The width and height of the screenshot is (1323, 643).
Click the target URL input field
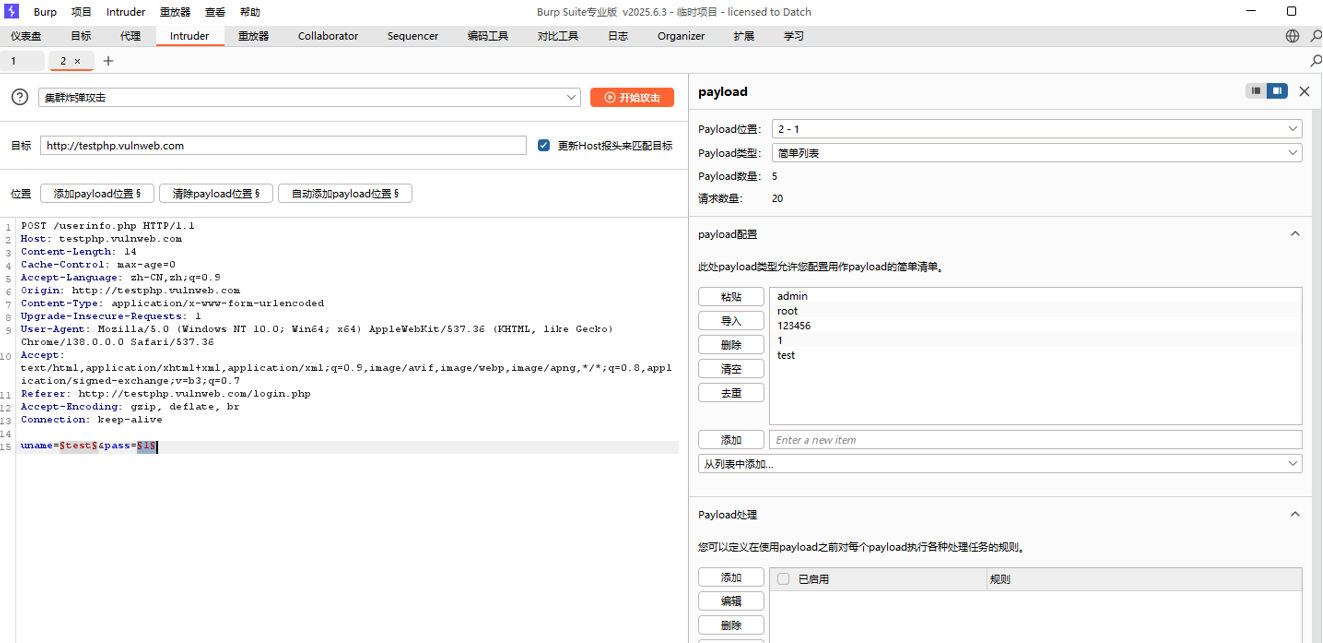pyautogui.click(x=283, y=146)
